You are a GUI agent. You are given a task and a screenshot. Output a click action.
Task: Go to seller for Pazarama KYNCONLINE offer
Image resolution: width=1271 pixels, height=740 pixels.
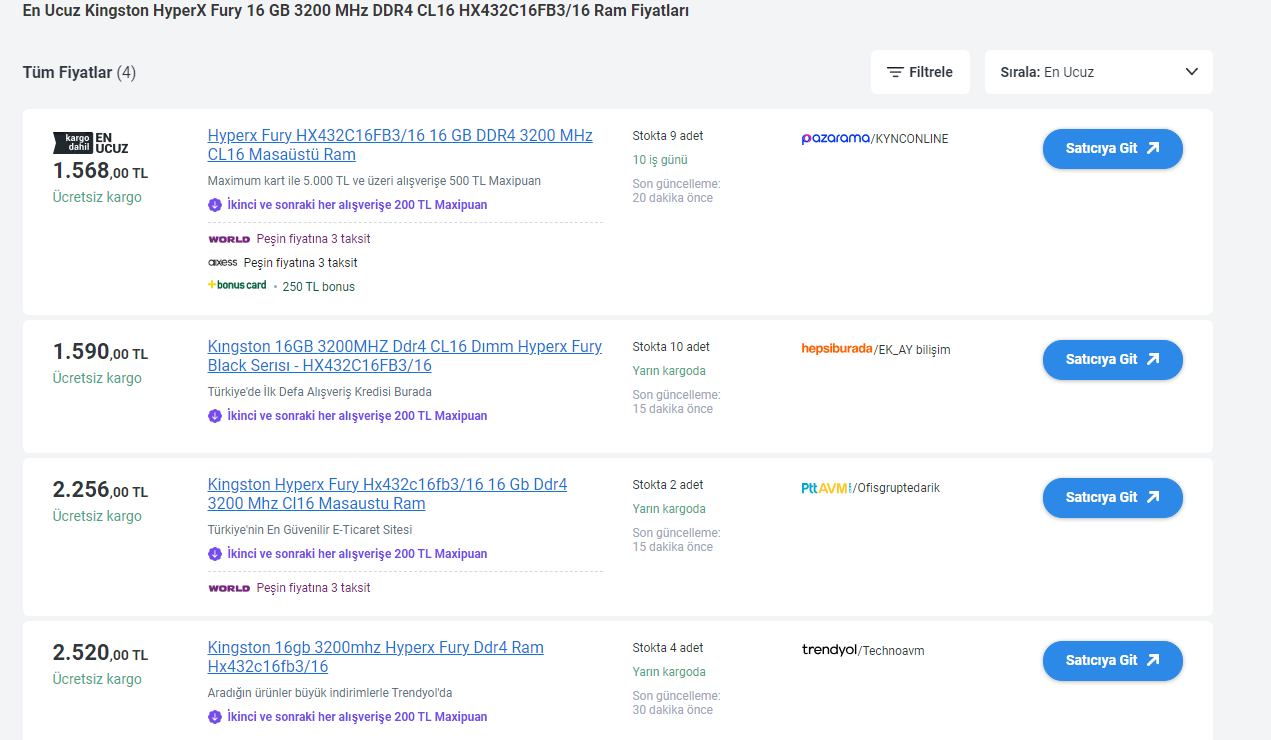coord(1112,149)
